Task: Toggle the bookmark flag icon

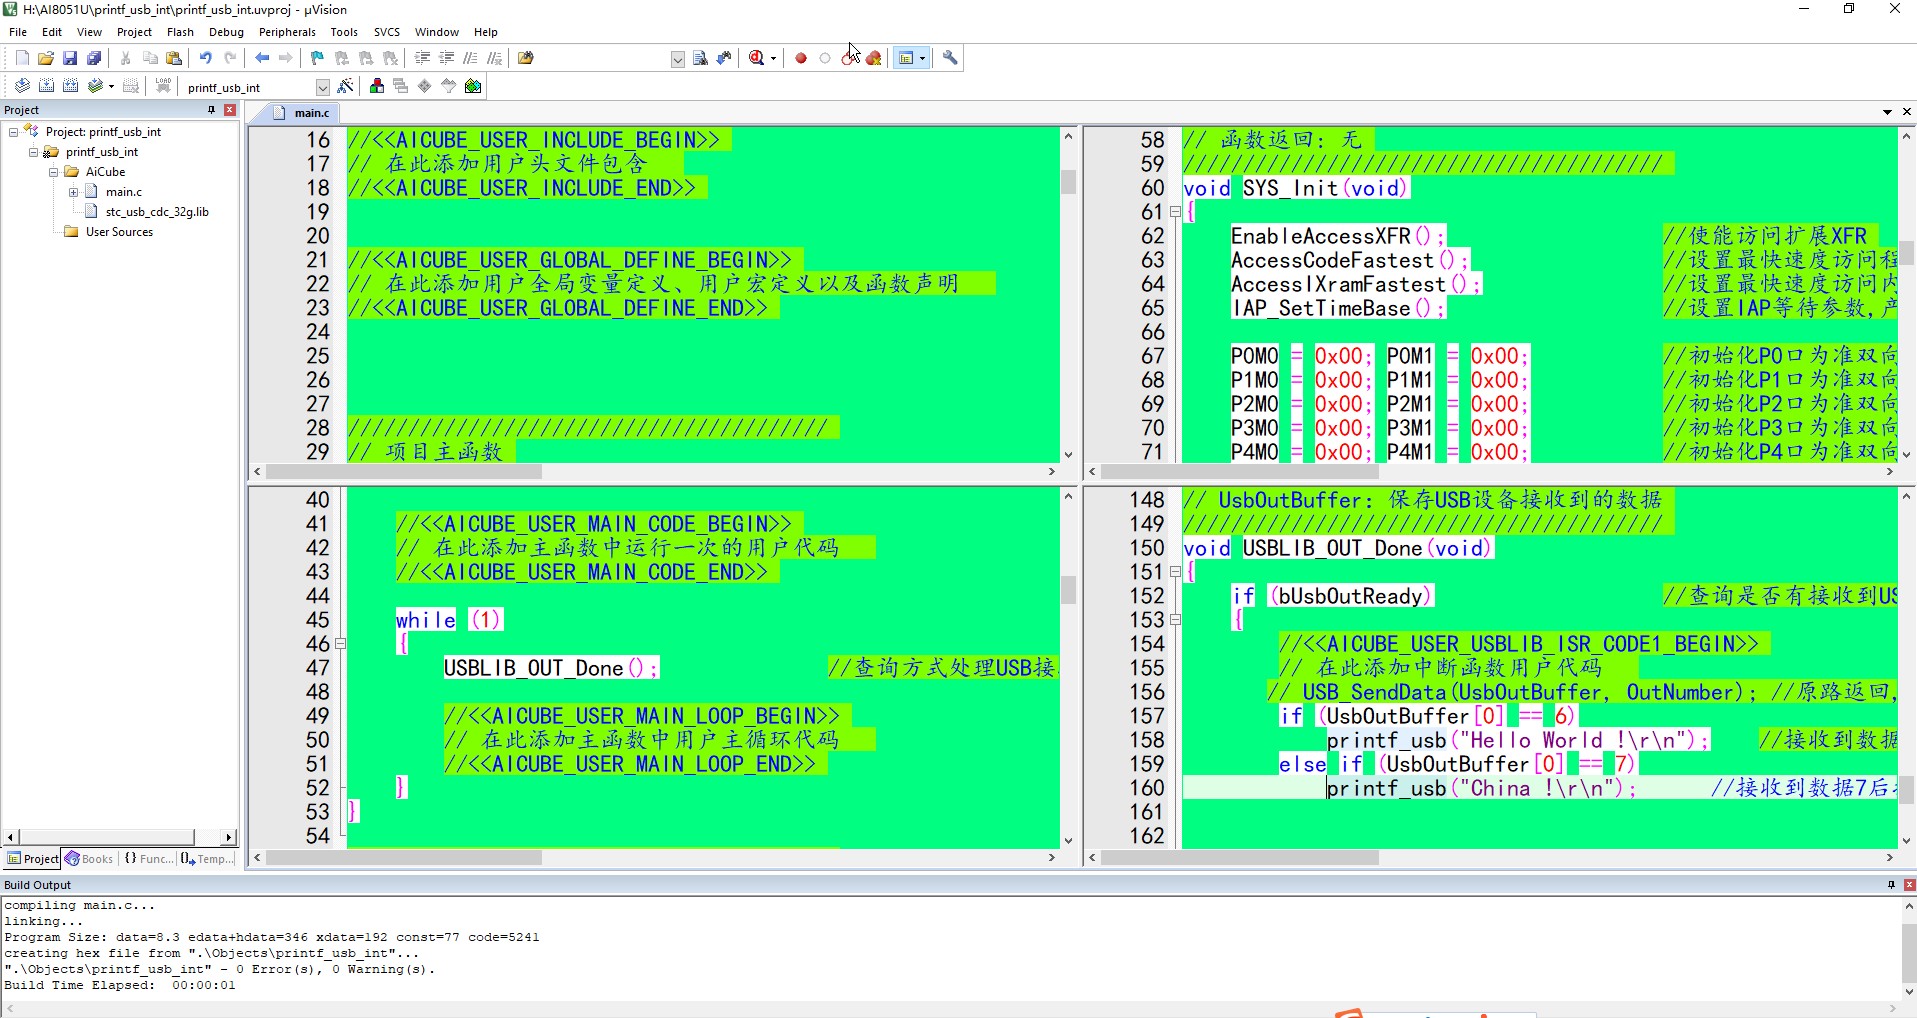Action: [317, 58]
